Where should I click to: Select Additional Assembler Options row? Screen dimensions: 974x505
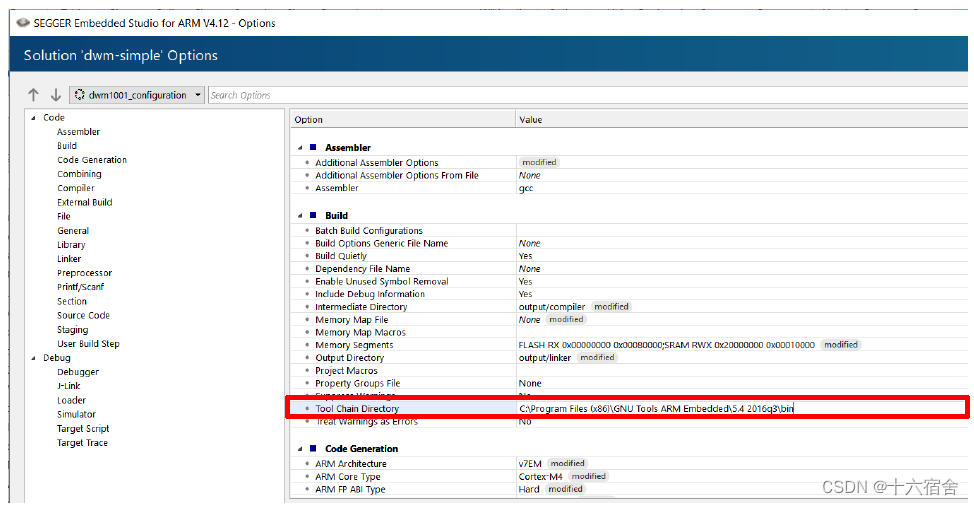point(376,163)
